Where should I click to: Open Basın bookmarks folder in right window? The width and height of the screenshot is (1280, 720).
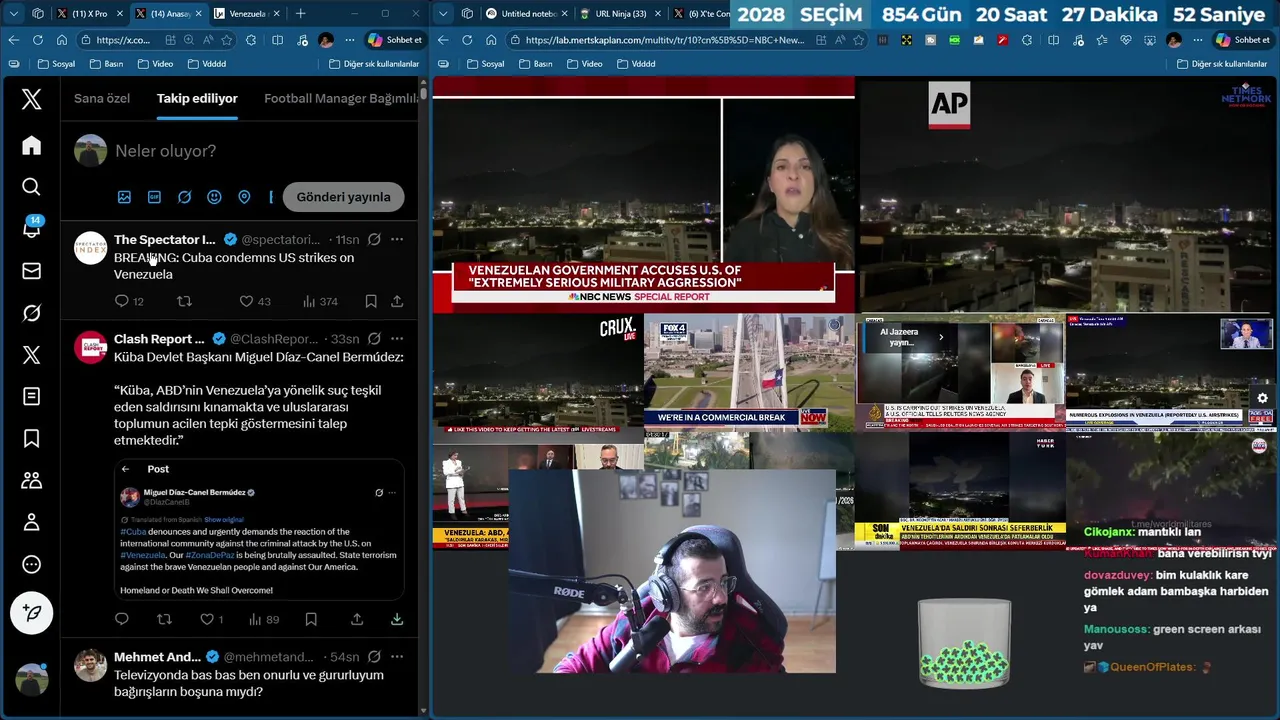tap(534, 64)
